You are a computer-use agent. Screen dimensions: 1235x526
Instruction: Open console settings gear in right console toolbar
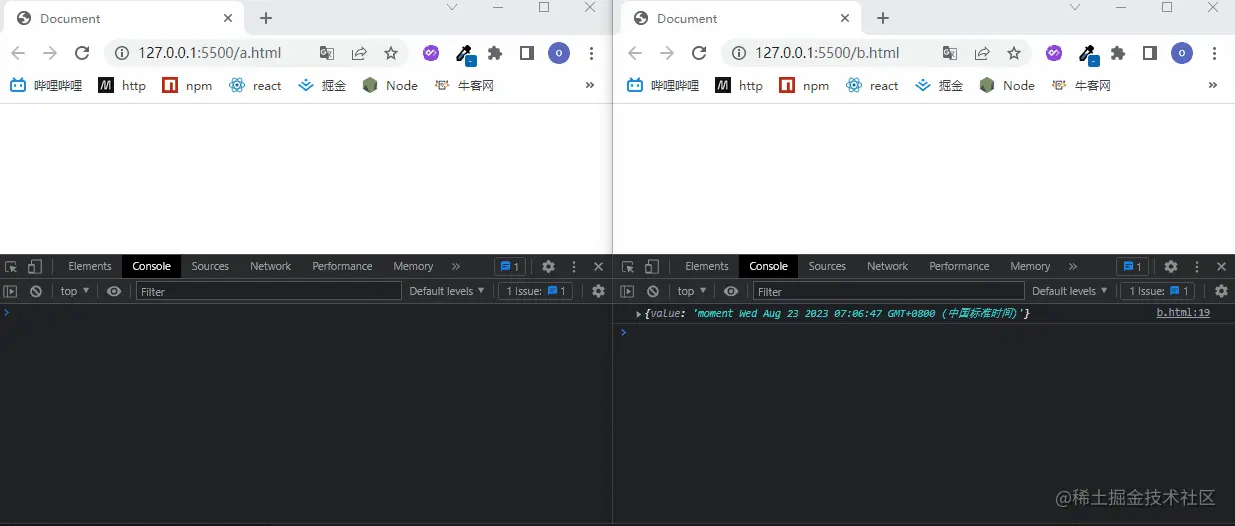coord(1221,291)
